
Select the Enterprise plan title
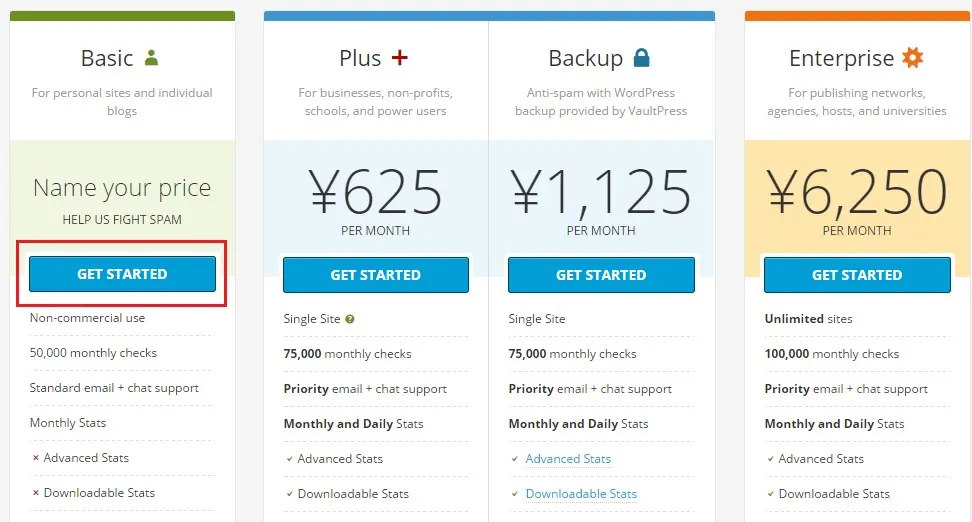pos(841,59)
